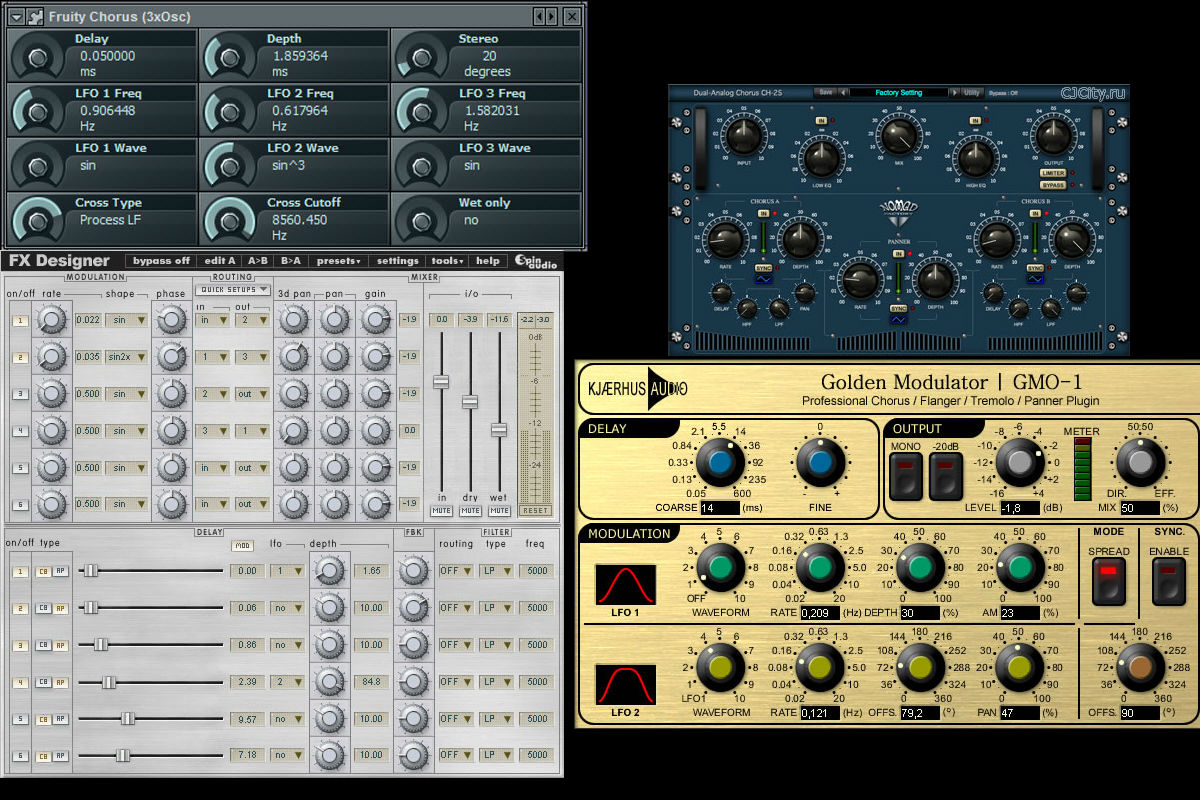Click Panner waveform icon below SYNC
Image resolution: width=1200 pixels, height=800 pixels.
898,320
